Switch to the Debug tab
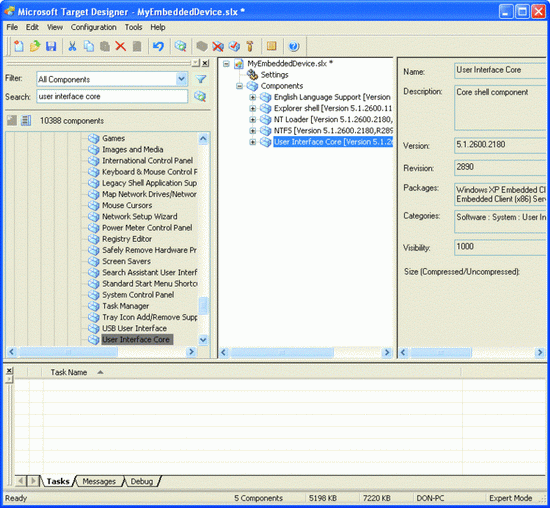Image resolution: width=550 pixels, height=508 pixels. [x=142, y=481]
